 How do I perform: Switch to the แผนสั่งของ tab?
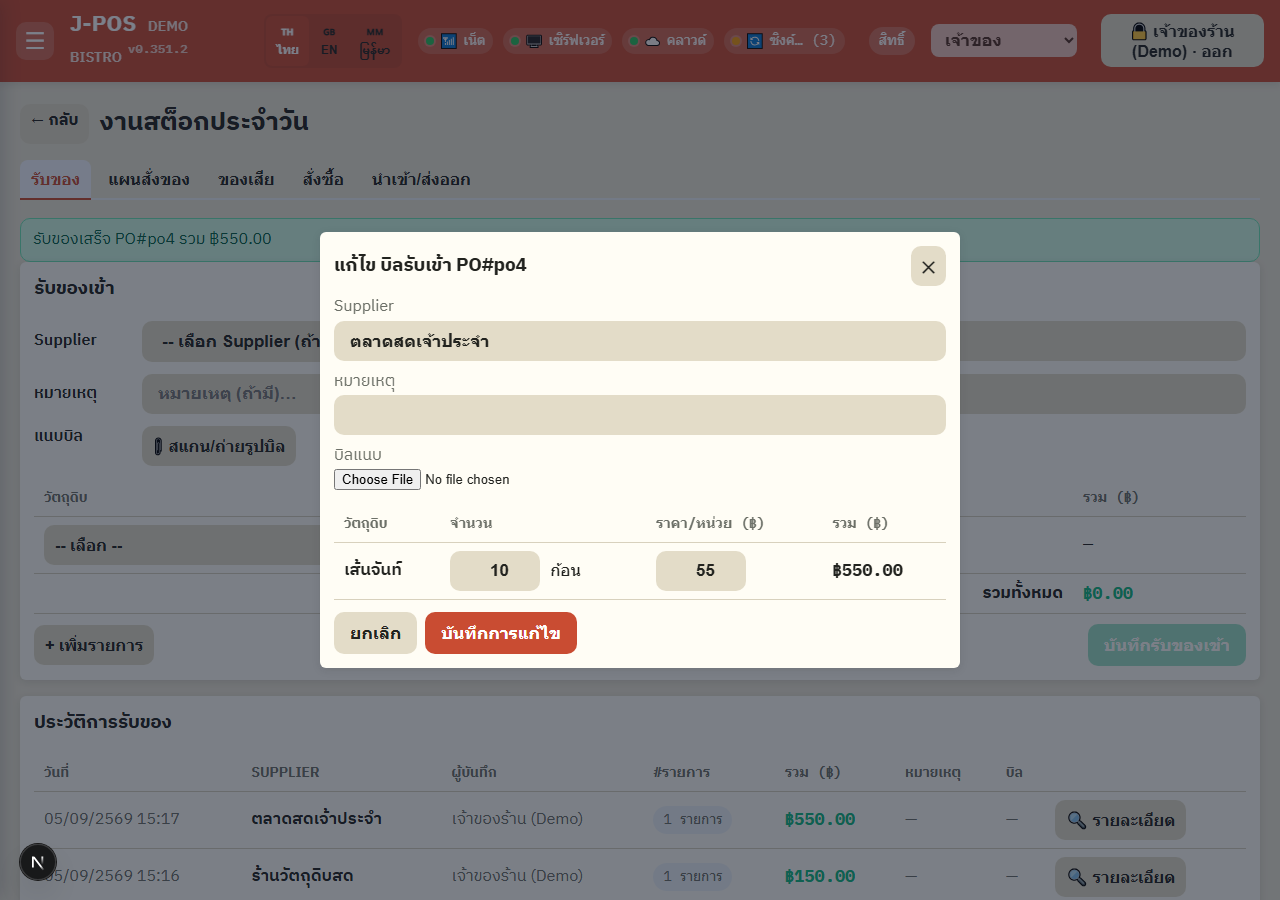pos(149,180)
